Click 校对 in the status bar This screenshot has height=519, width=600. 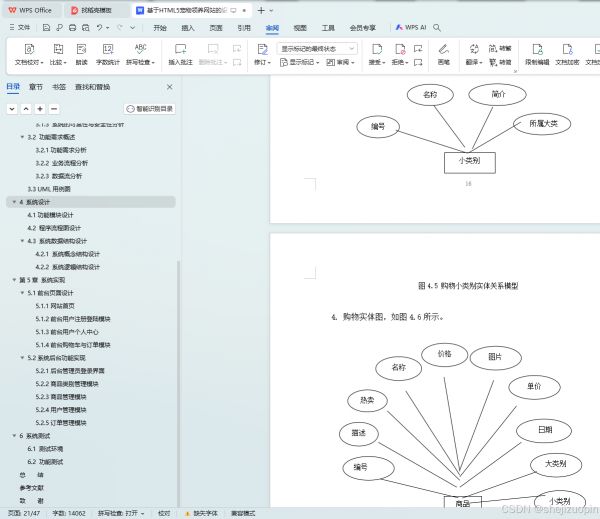(164, 513)
